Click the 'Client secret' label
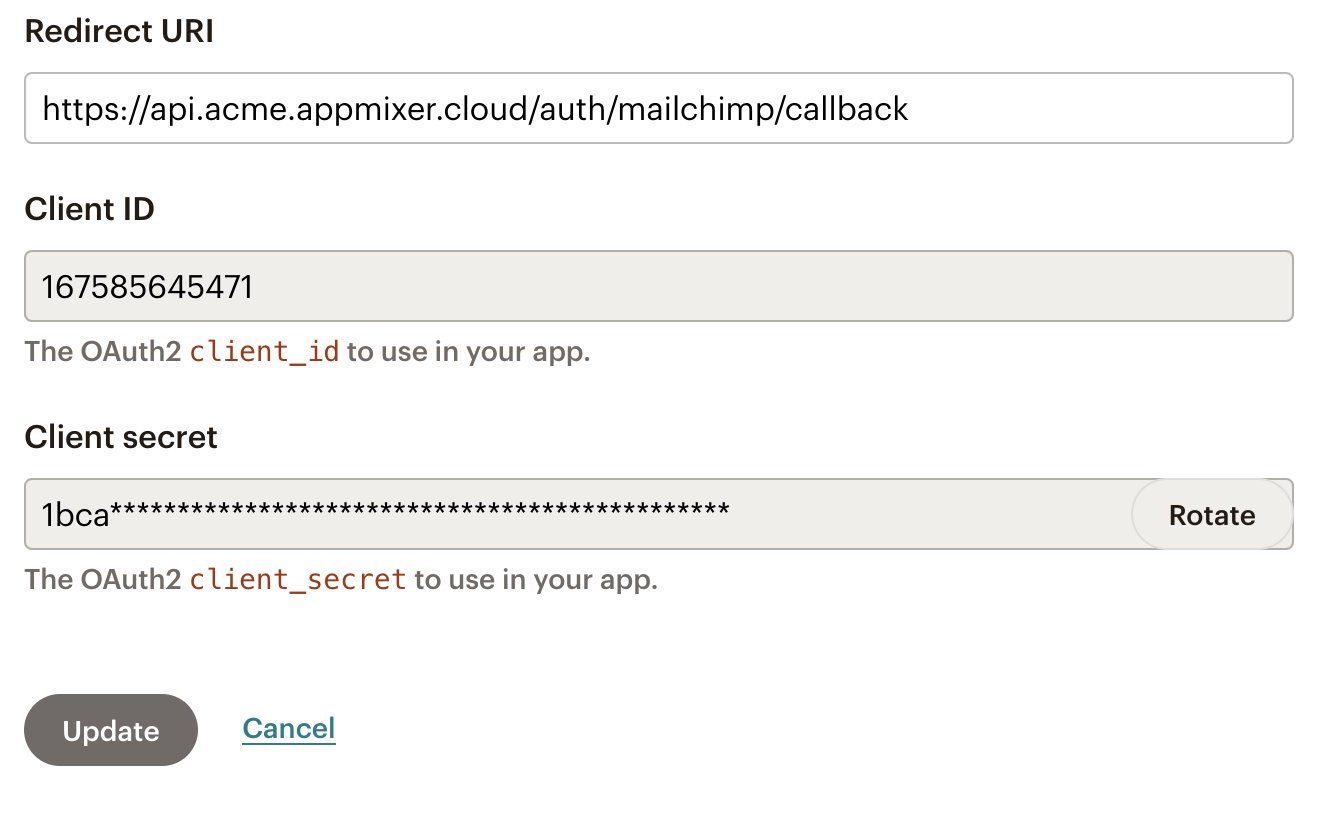Image resolution: width=1344 pixels, height=816 pixels. 121,437
